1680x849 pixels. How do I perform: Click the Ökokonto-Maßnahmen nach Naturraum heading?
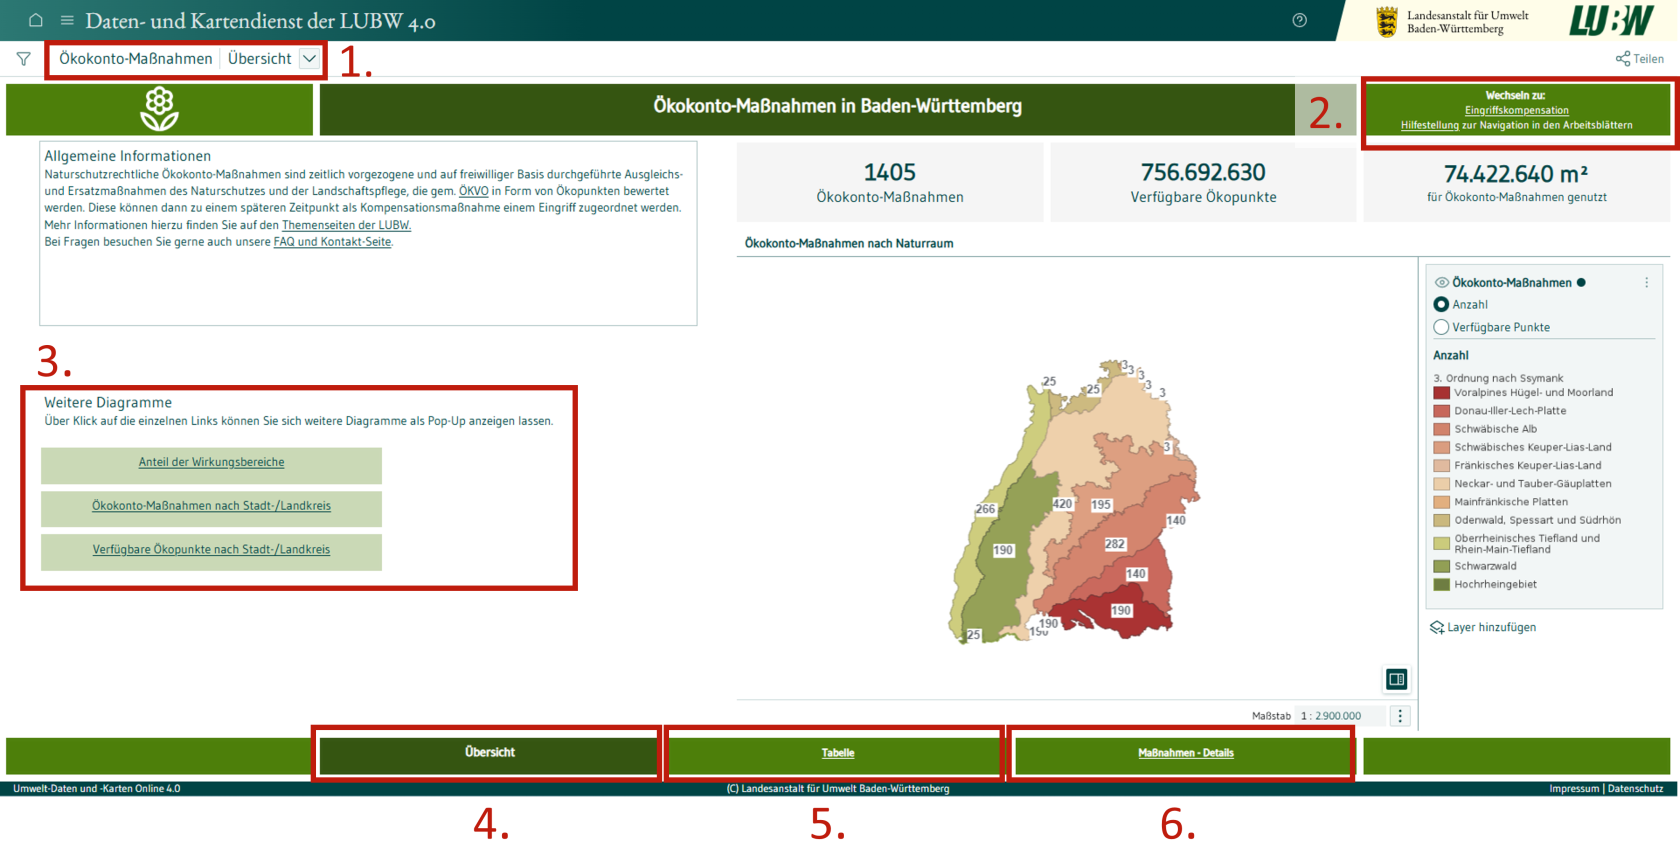pyautogui.click(x=849, y=243)
